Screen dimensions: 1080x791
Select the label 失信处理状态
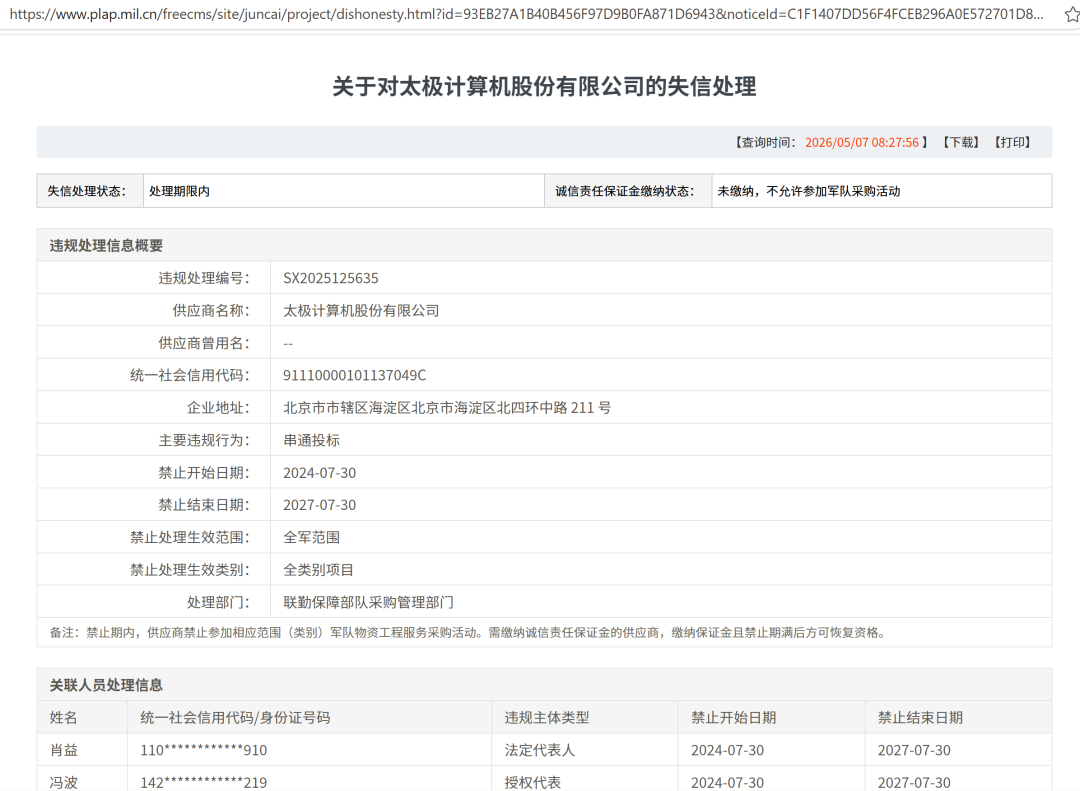(87, 192)
